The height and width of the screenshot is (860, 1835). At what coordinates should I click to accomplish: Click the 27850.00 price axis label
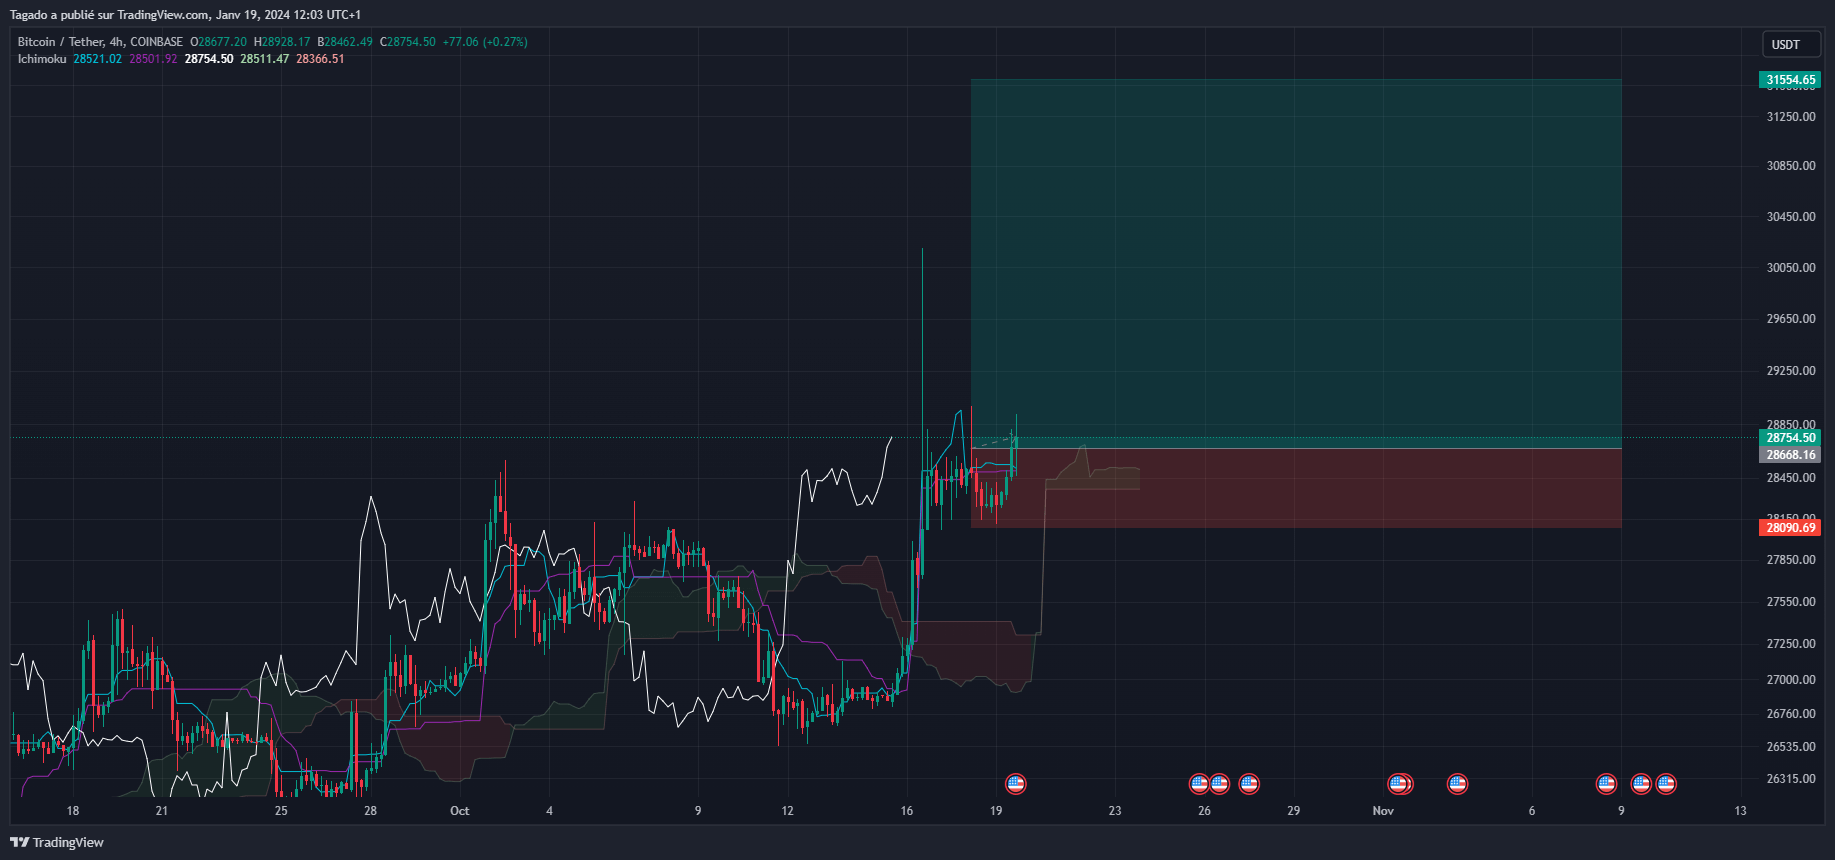[1791, 560]
